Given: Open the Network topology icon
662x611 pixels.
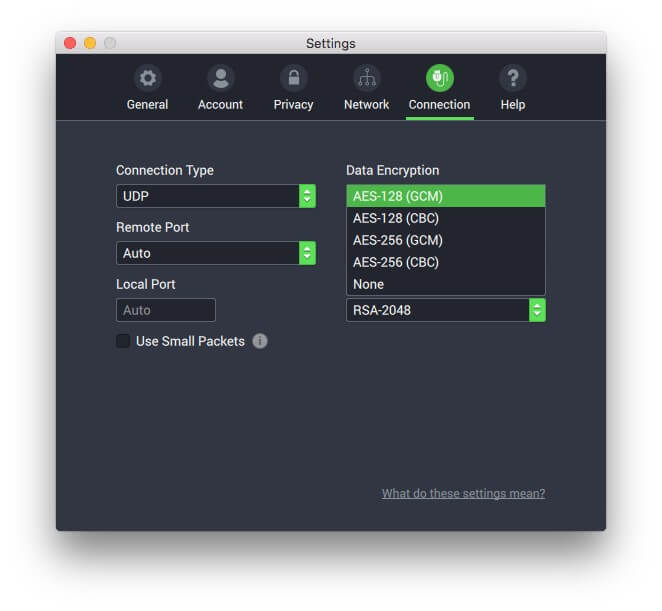Looking at the screenshot, I should [366, 78].
